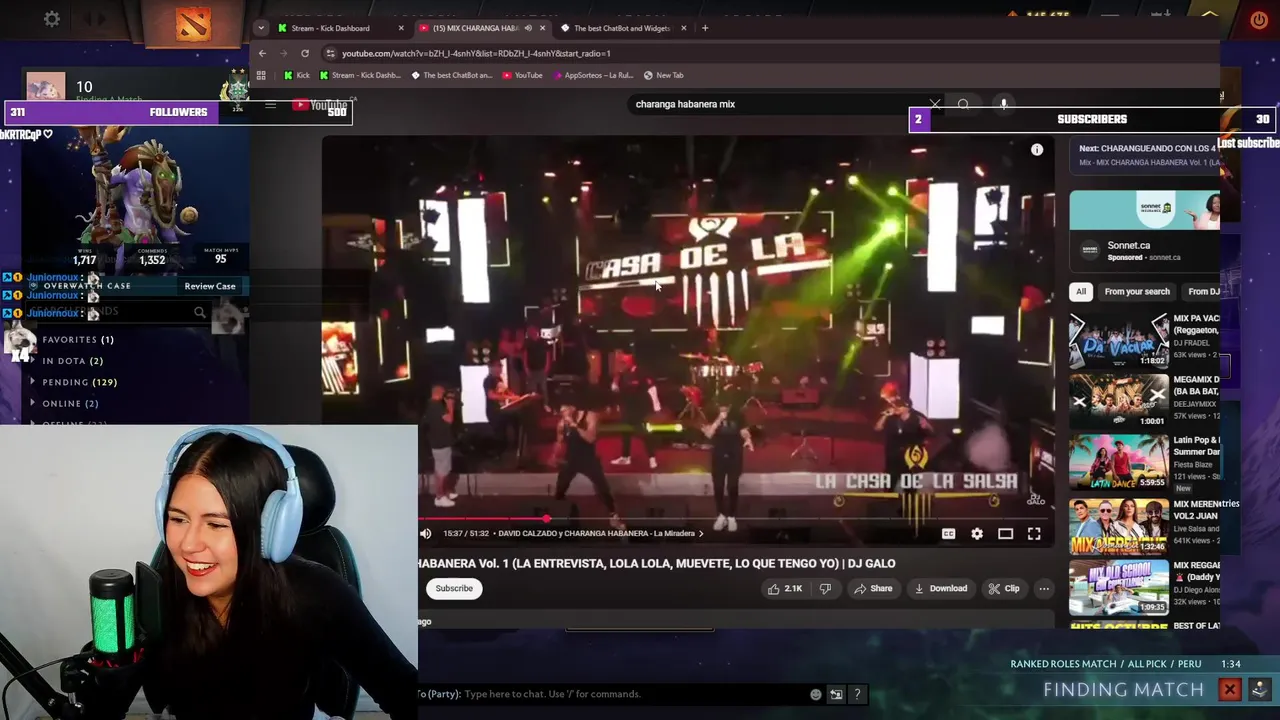Open the MEGAMIX thumbnail lasting 1:00:01
The width and height of the screenshot is (1280, 720).
(x=1119, y=401)
